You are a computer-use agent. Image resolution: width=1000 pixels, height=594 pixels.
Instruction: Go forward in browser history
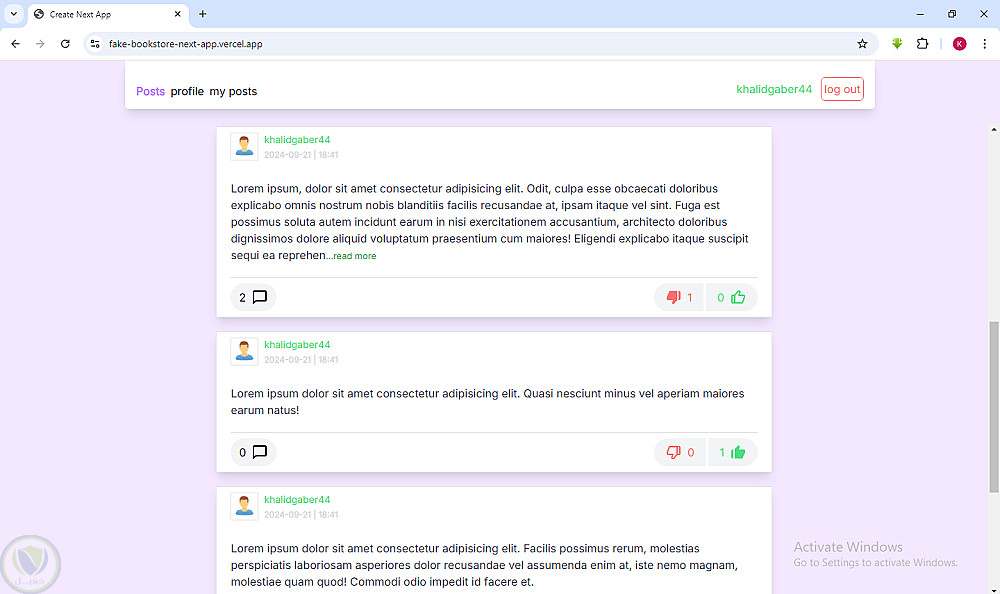click(40, 44)
